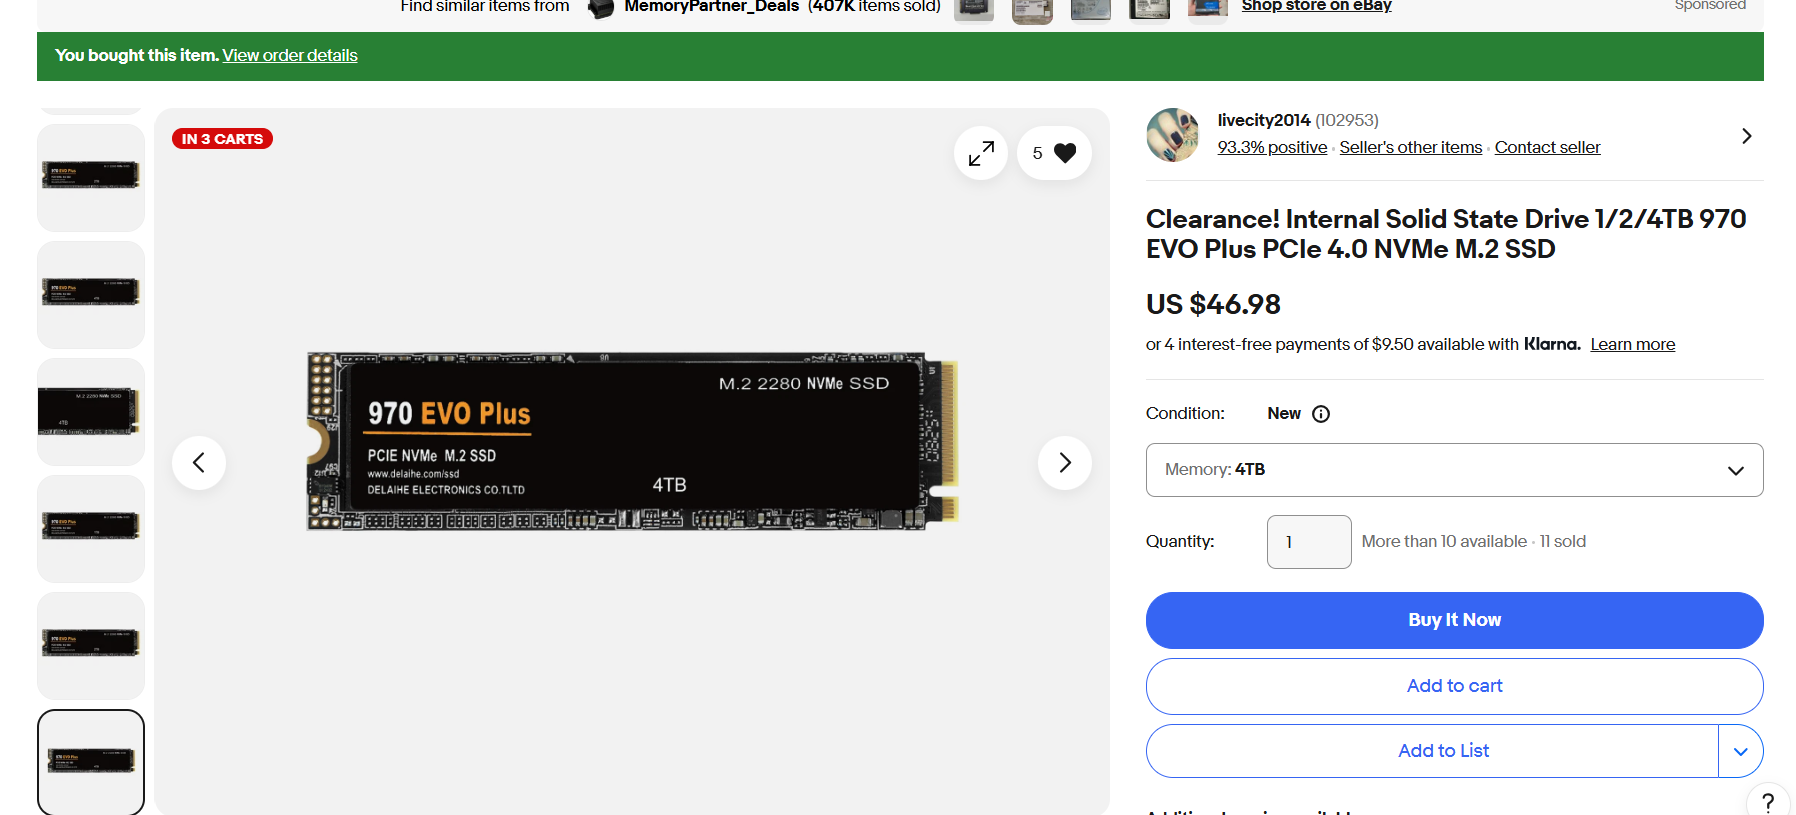Expand the Add to List options arrow
This screenshot has height=815, width=1796.
(x=1741, y=751)
